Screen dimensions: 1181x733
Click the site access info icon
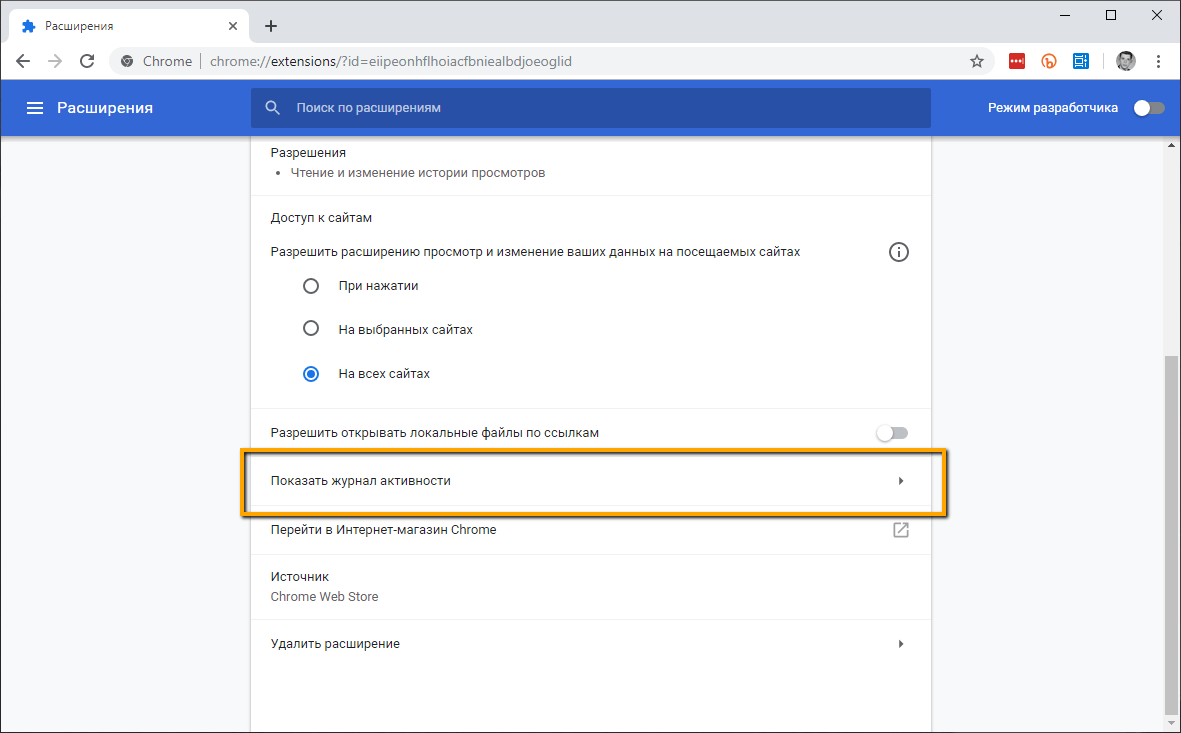click(x=898, y=252)
